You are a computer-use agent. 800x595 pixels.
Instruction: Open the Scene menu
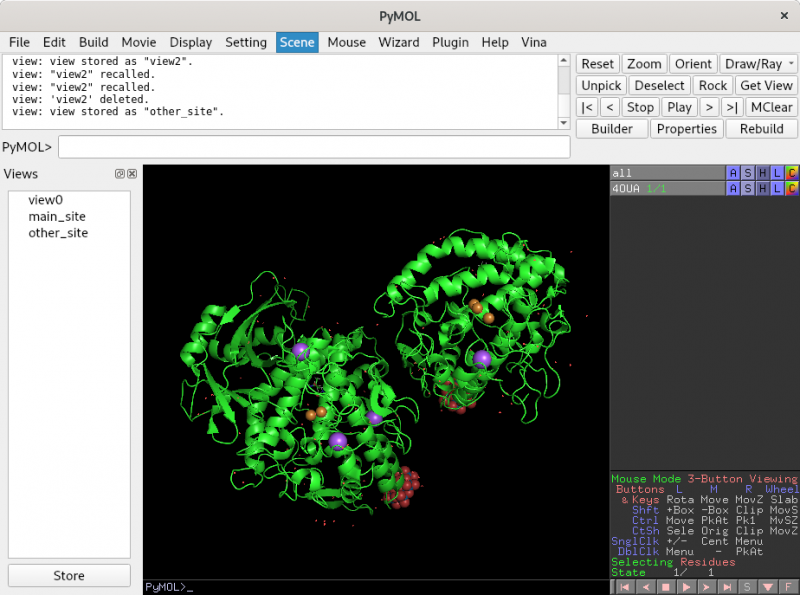[297, 42]
